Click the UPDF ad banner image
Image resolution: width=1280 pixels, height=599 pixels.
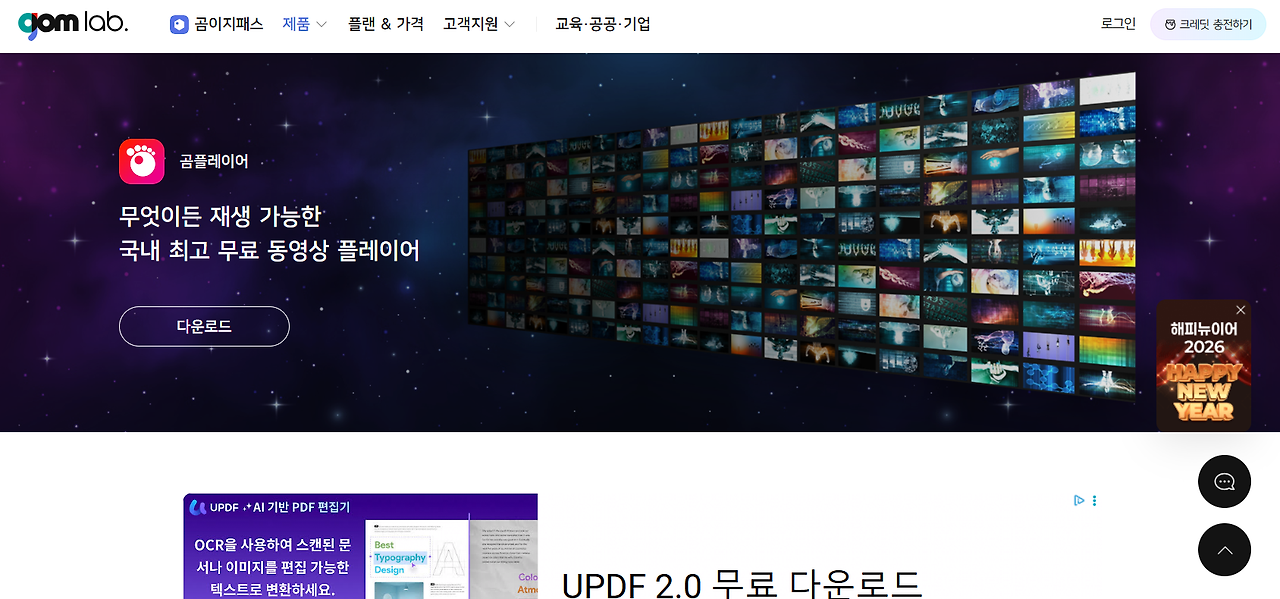pos(360,546)
